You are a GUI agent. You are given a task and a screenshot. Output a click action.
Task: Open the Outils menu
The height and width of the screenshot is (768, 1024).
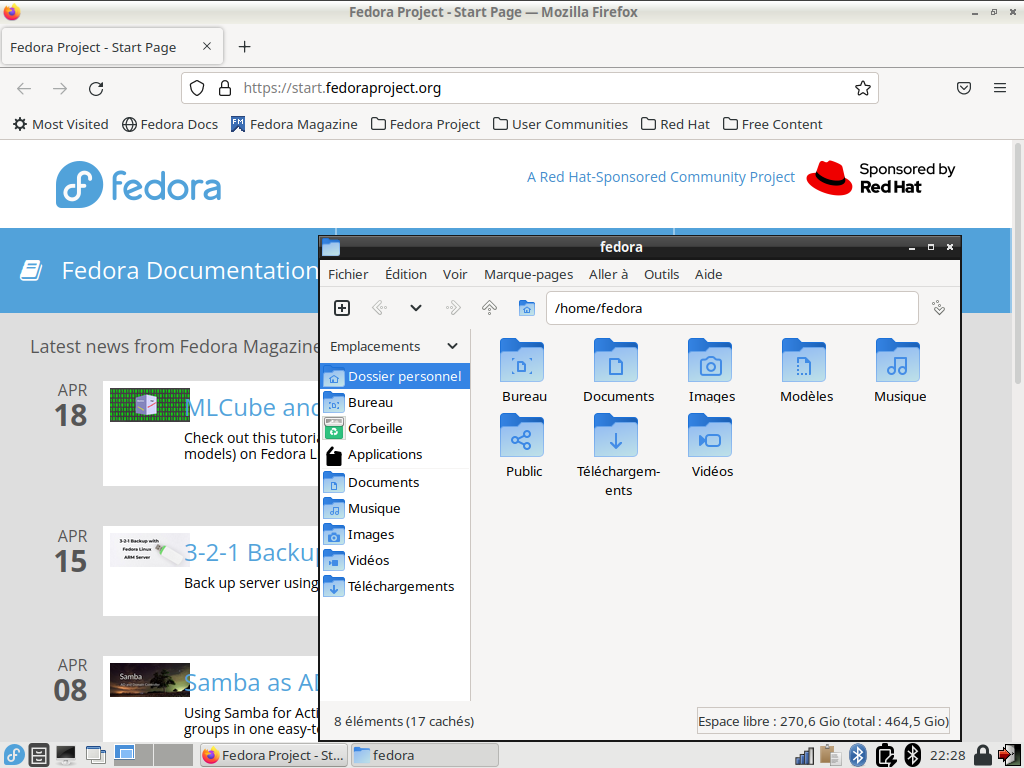pos(662,274)
